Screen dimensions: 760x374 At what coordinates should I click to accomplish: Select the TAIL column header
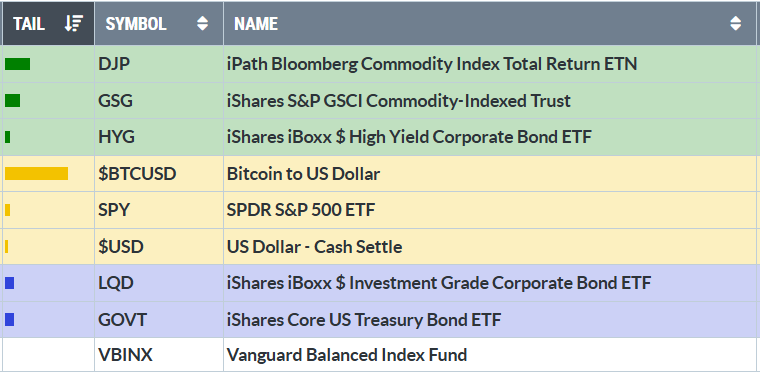tap(48, 23)
